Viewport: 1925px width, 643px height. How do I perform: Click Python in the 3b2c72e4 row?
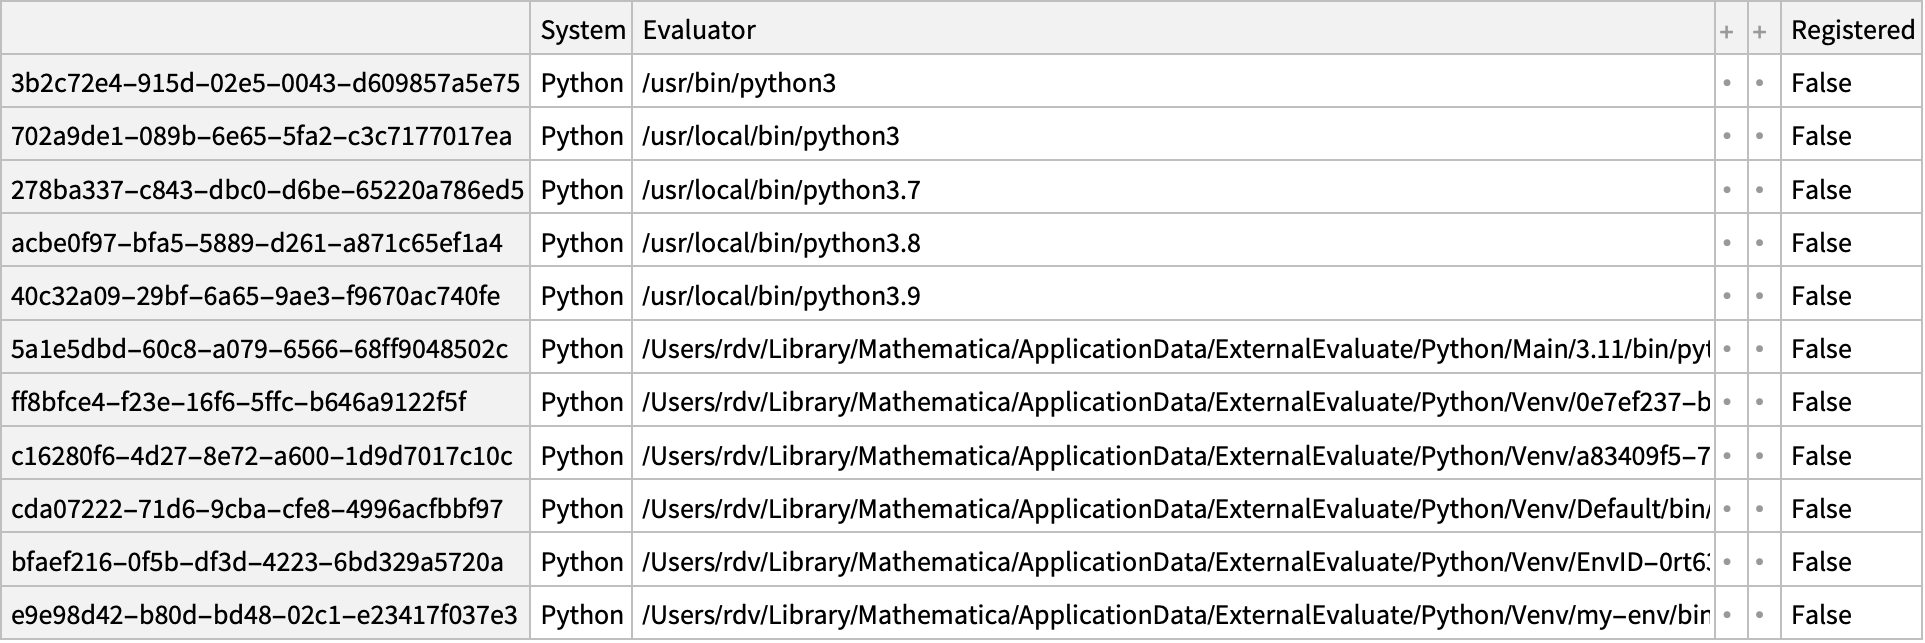[x=582, y=83]
